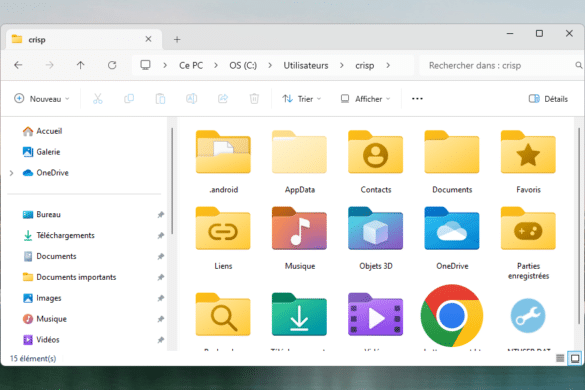Select crisp in the breadcrumb
Screen dimensions: 585x390
[365, 66]
